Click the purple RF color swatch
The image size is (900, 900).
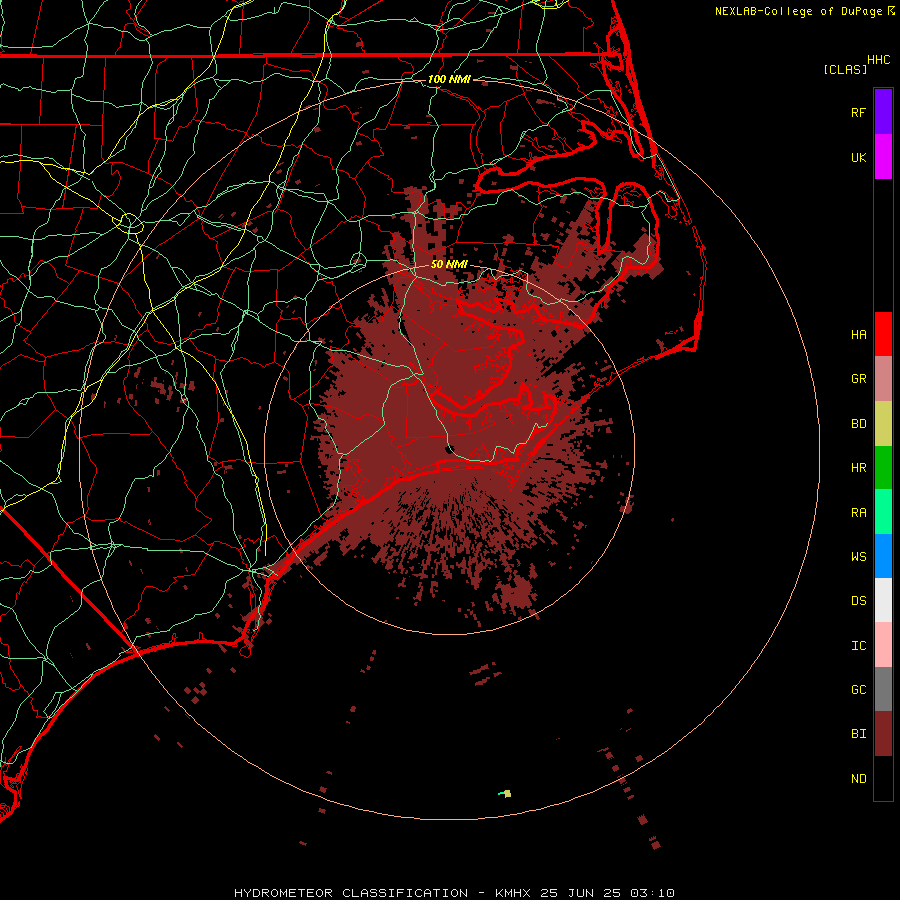[x=883, y=112]
